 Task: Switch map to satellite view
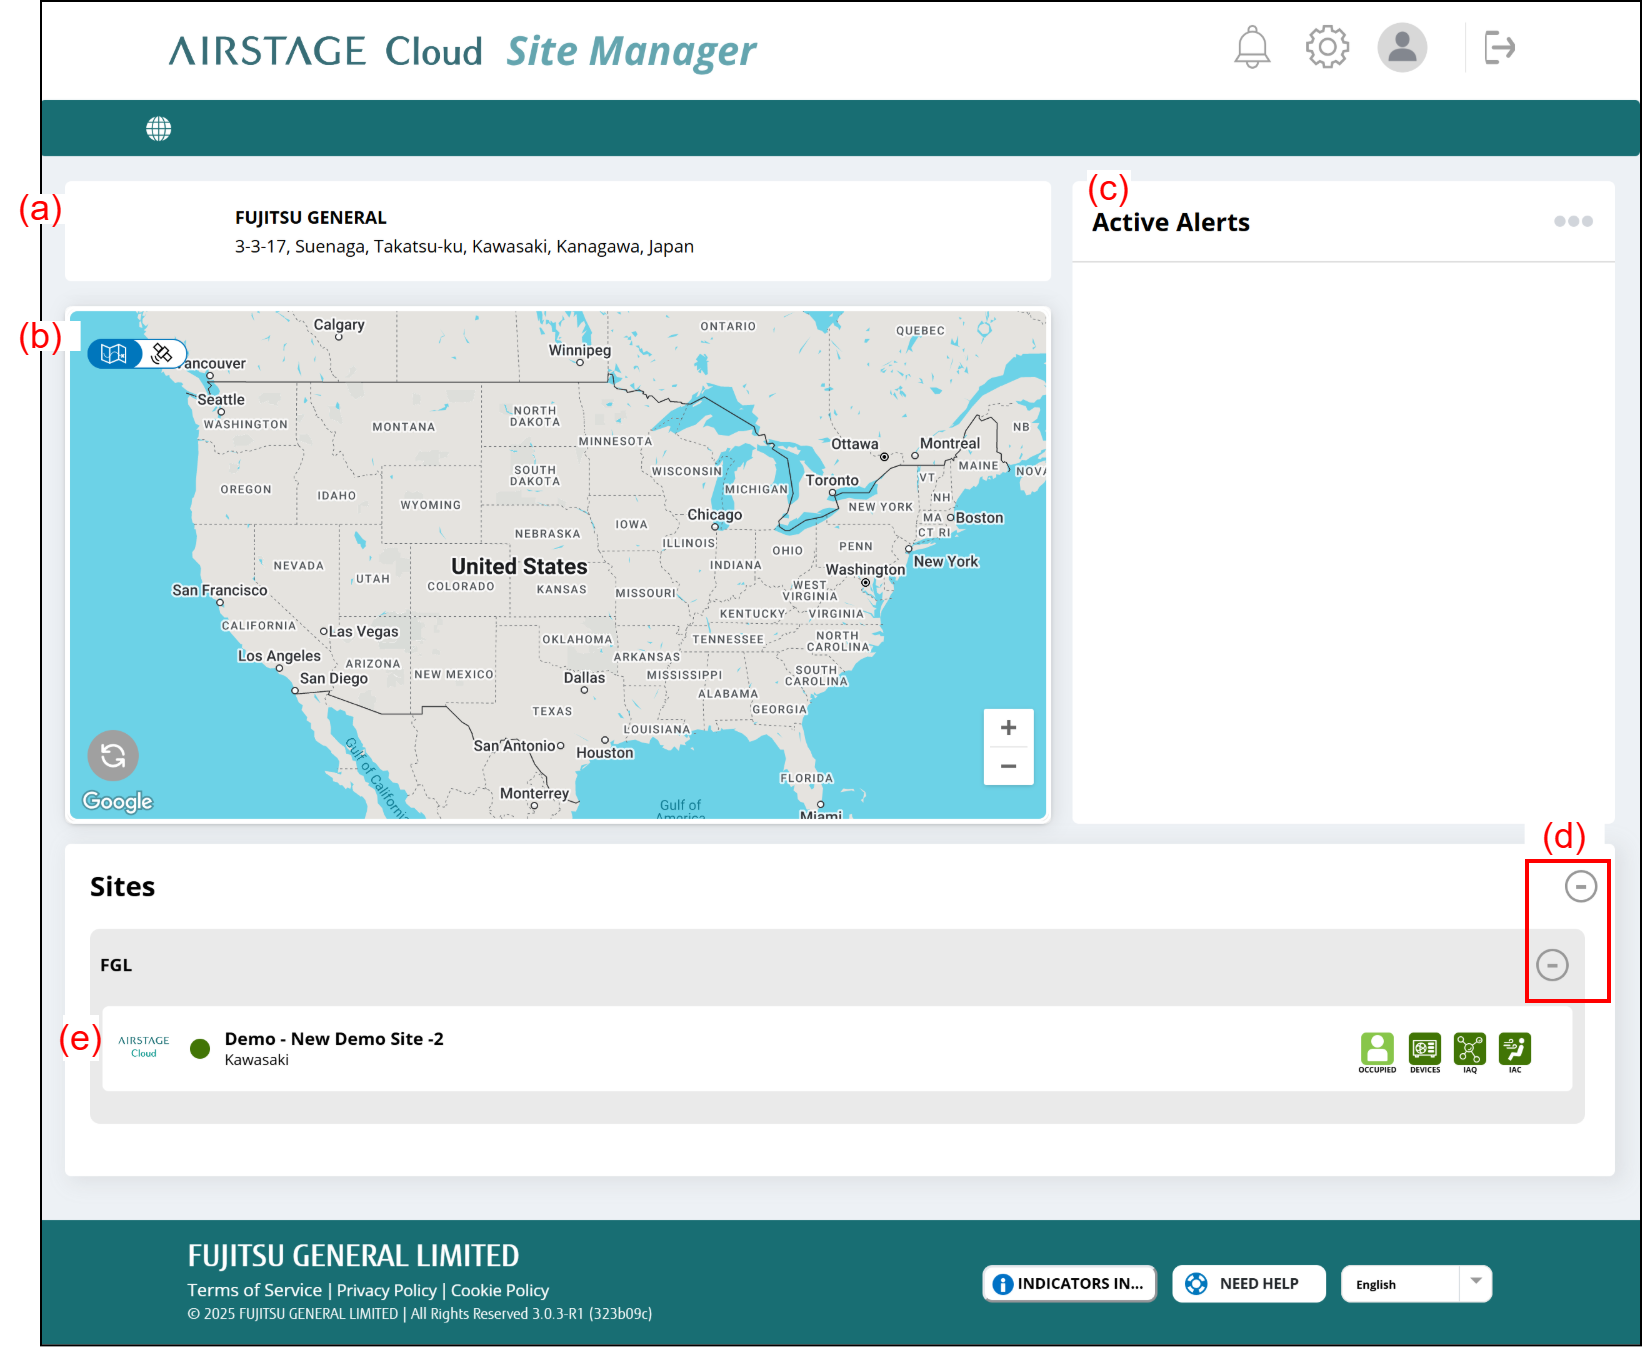[x=162, y=354]
